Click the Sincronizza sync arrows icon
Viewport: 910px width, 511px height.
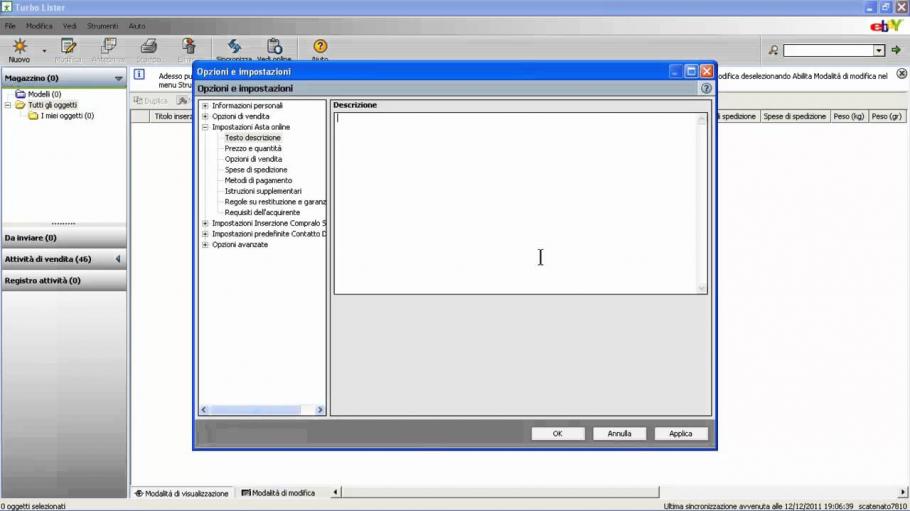(x=234, y=46)
